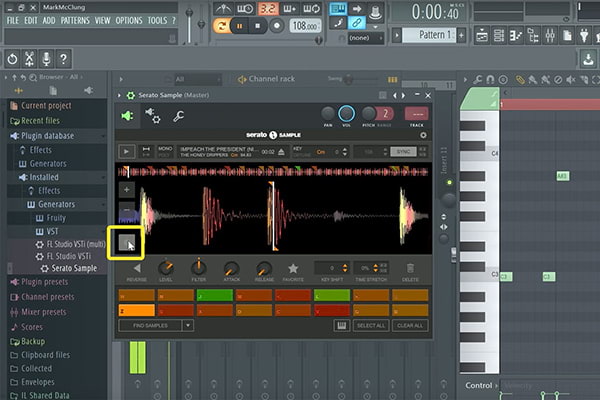600x400 pixels.
Task: Toggle wait for input before recording
Action: tap(245, 8)
